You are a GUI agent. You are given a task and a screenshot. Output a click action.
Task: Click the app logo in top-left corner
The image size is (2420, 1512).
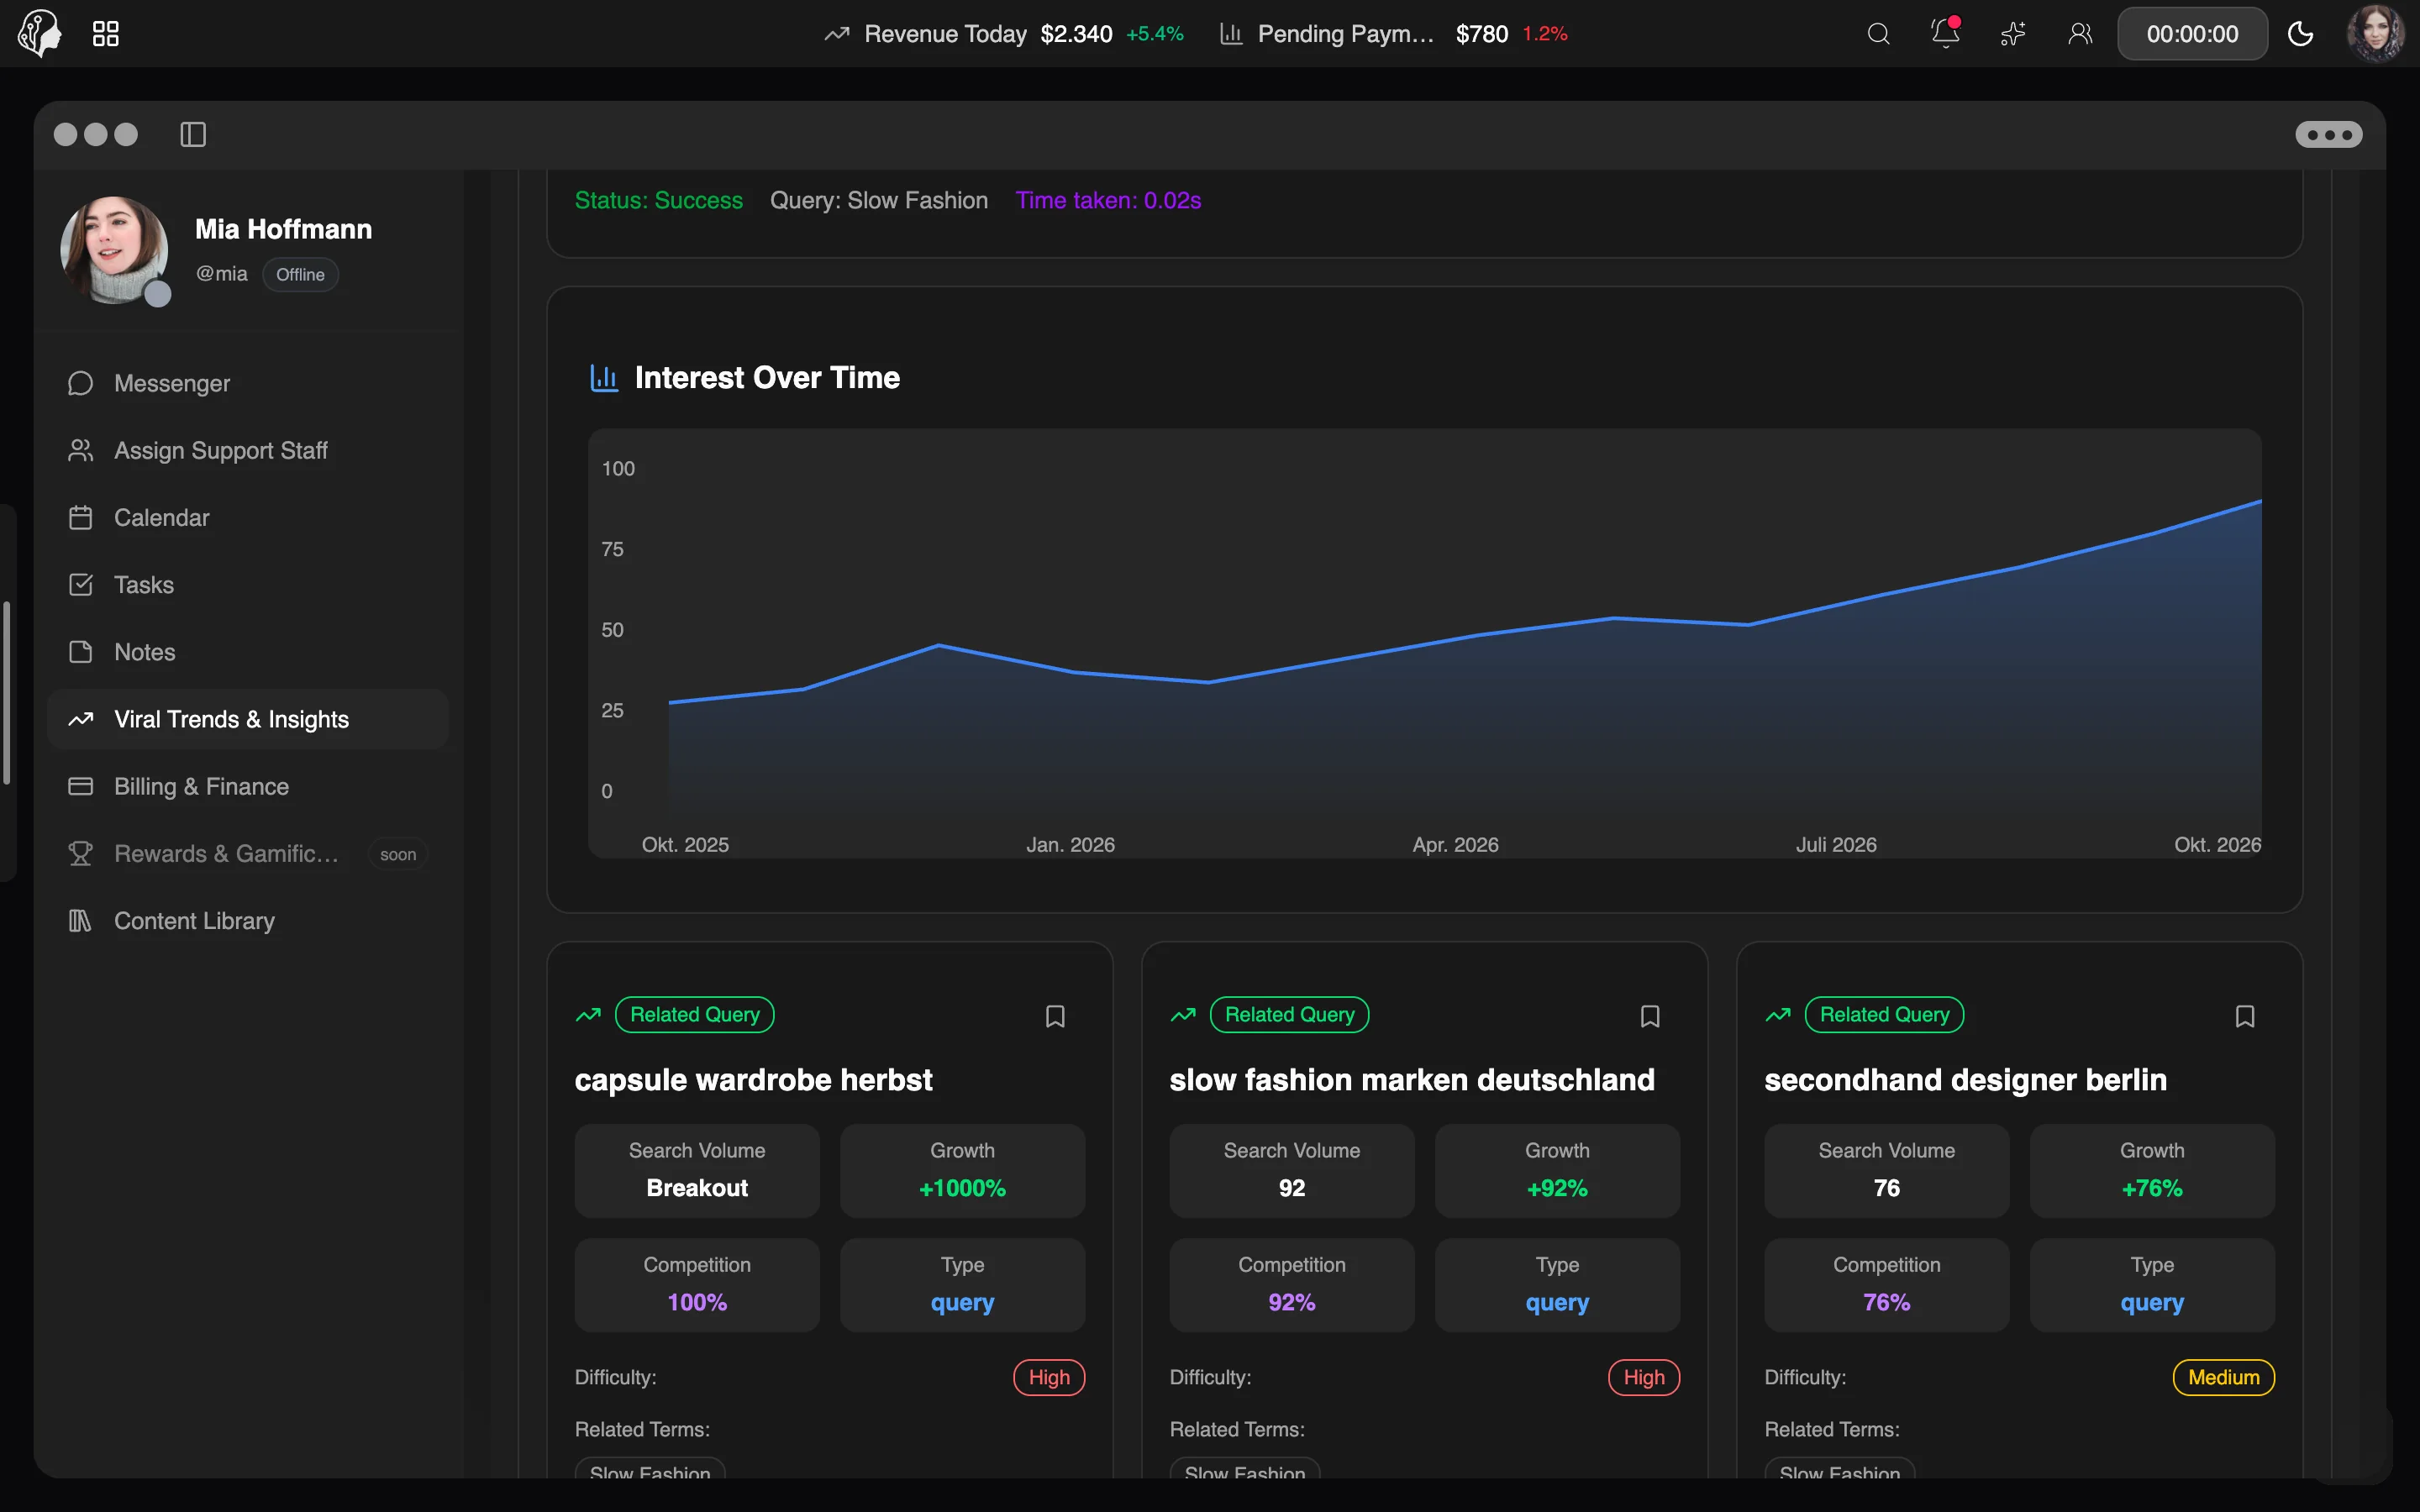tap(40, 34)
